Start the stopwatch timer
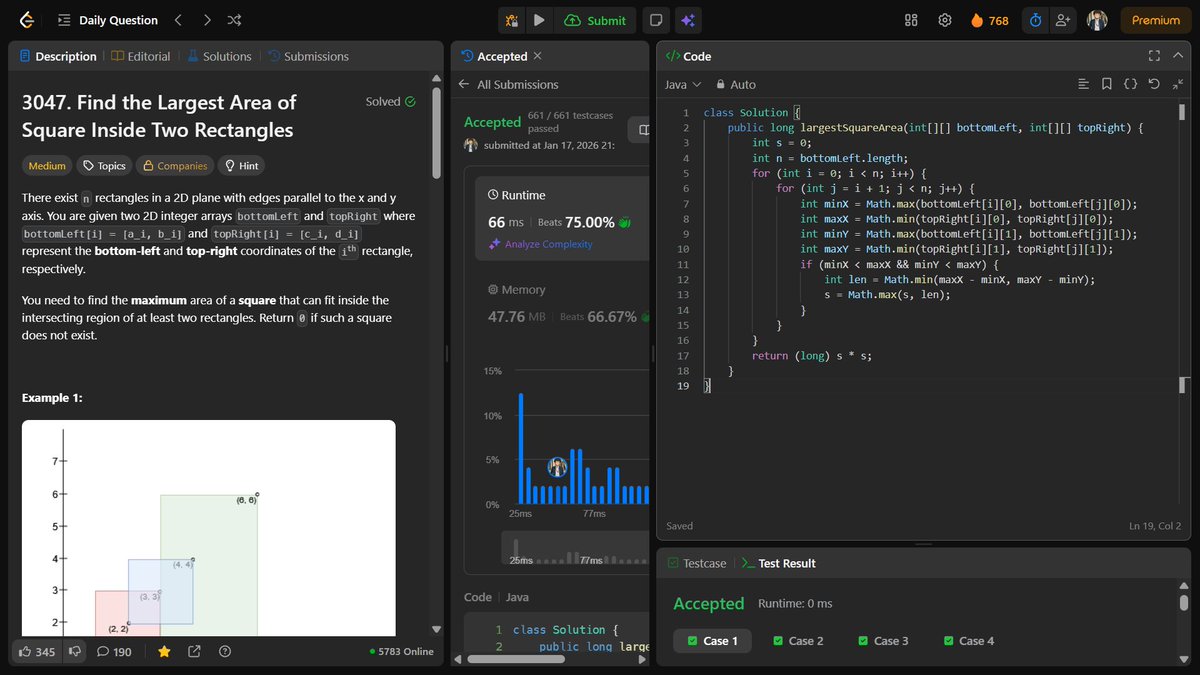The width and height of the screenshot is (1200, 675). click(x=1036, y=20)
